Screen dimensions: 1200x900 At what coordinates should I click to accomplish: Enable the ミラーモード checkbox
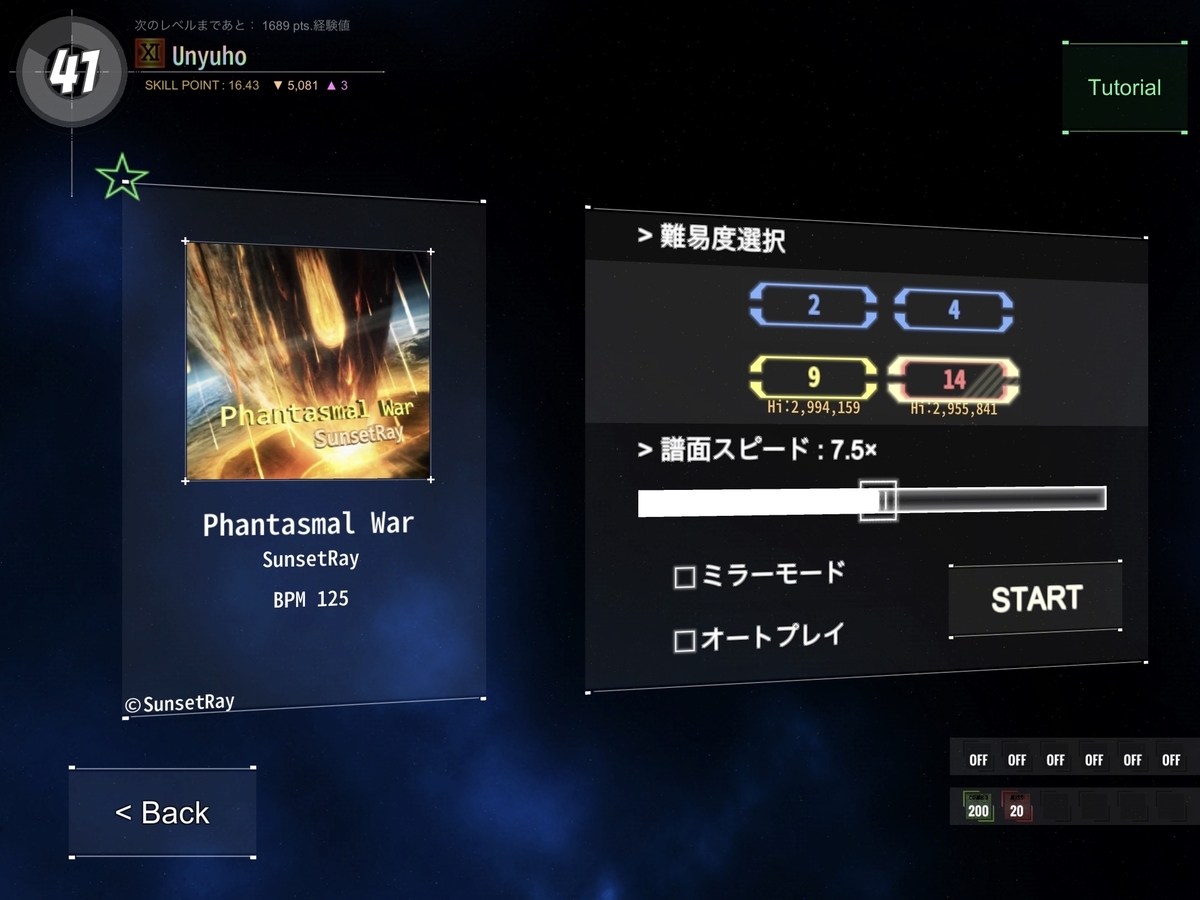click(685, 577)
